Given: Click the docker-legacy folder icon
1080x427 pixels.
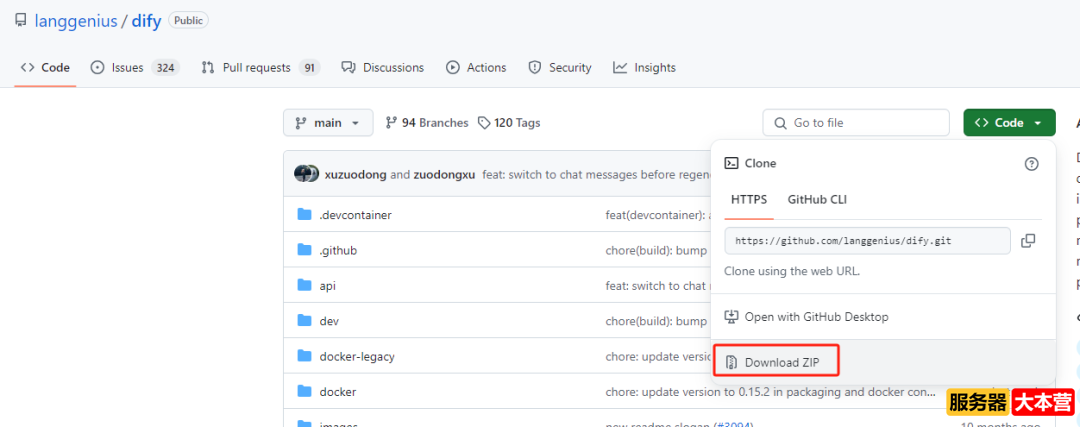Looking at the screenshot, I should pos(305,356).
